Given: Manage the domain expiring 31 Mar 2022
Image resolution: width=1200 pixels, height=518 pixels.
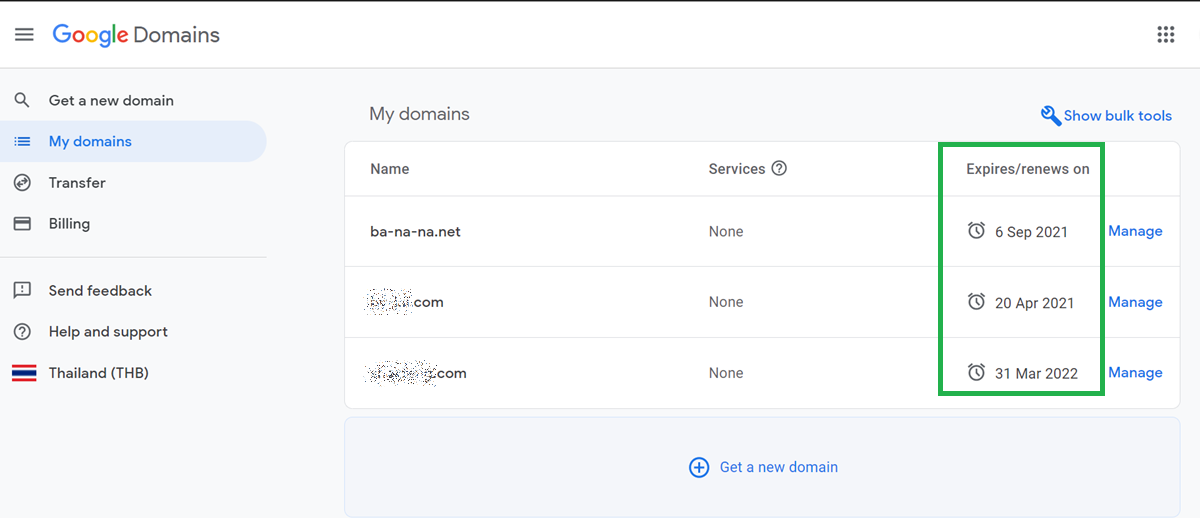Looking at the screenshot, I should 1135,373.
